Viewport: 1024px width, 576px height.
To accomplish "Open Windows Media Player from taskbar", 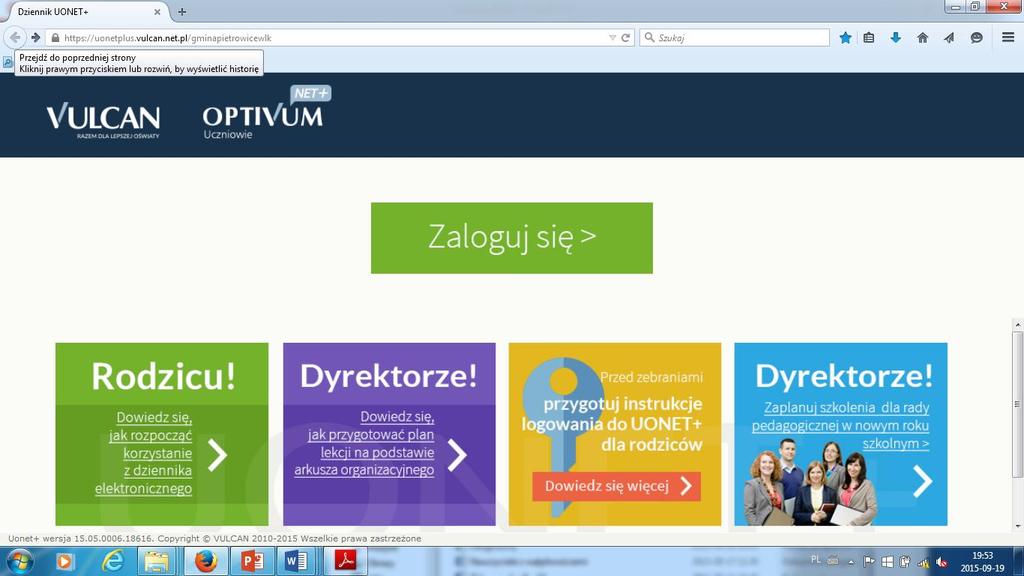I will click(64, 562).
